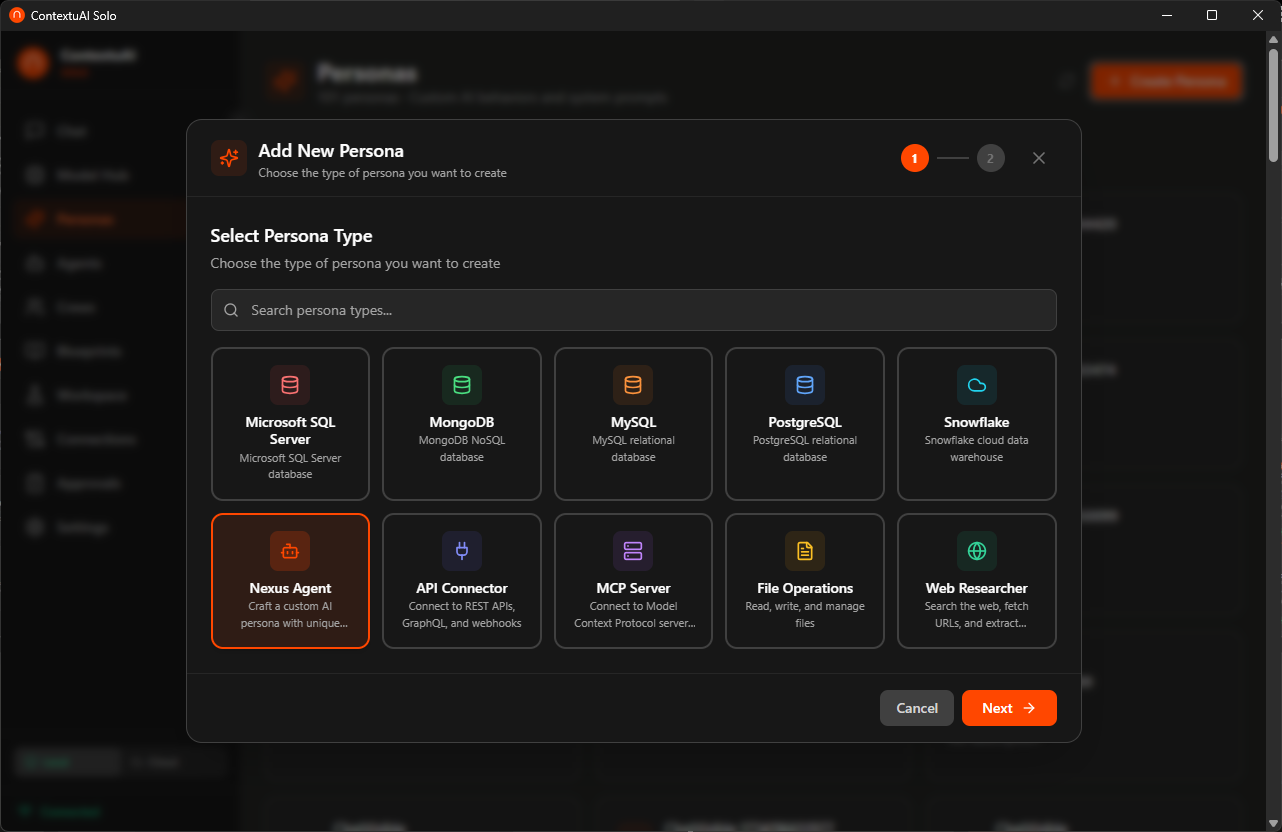1282x832 pixels.
Task: Click the PostgreSQL database icon
Action: click(x=804, y=384)
